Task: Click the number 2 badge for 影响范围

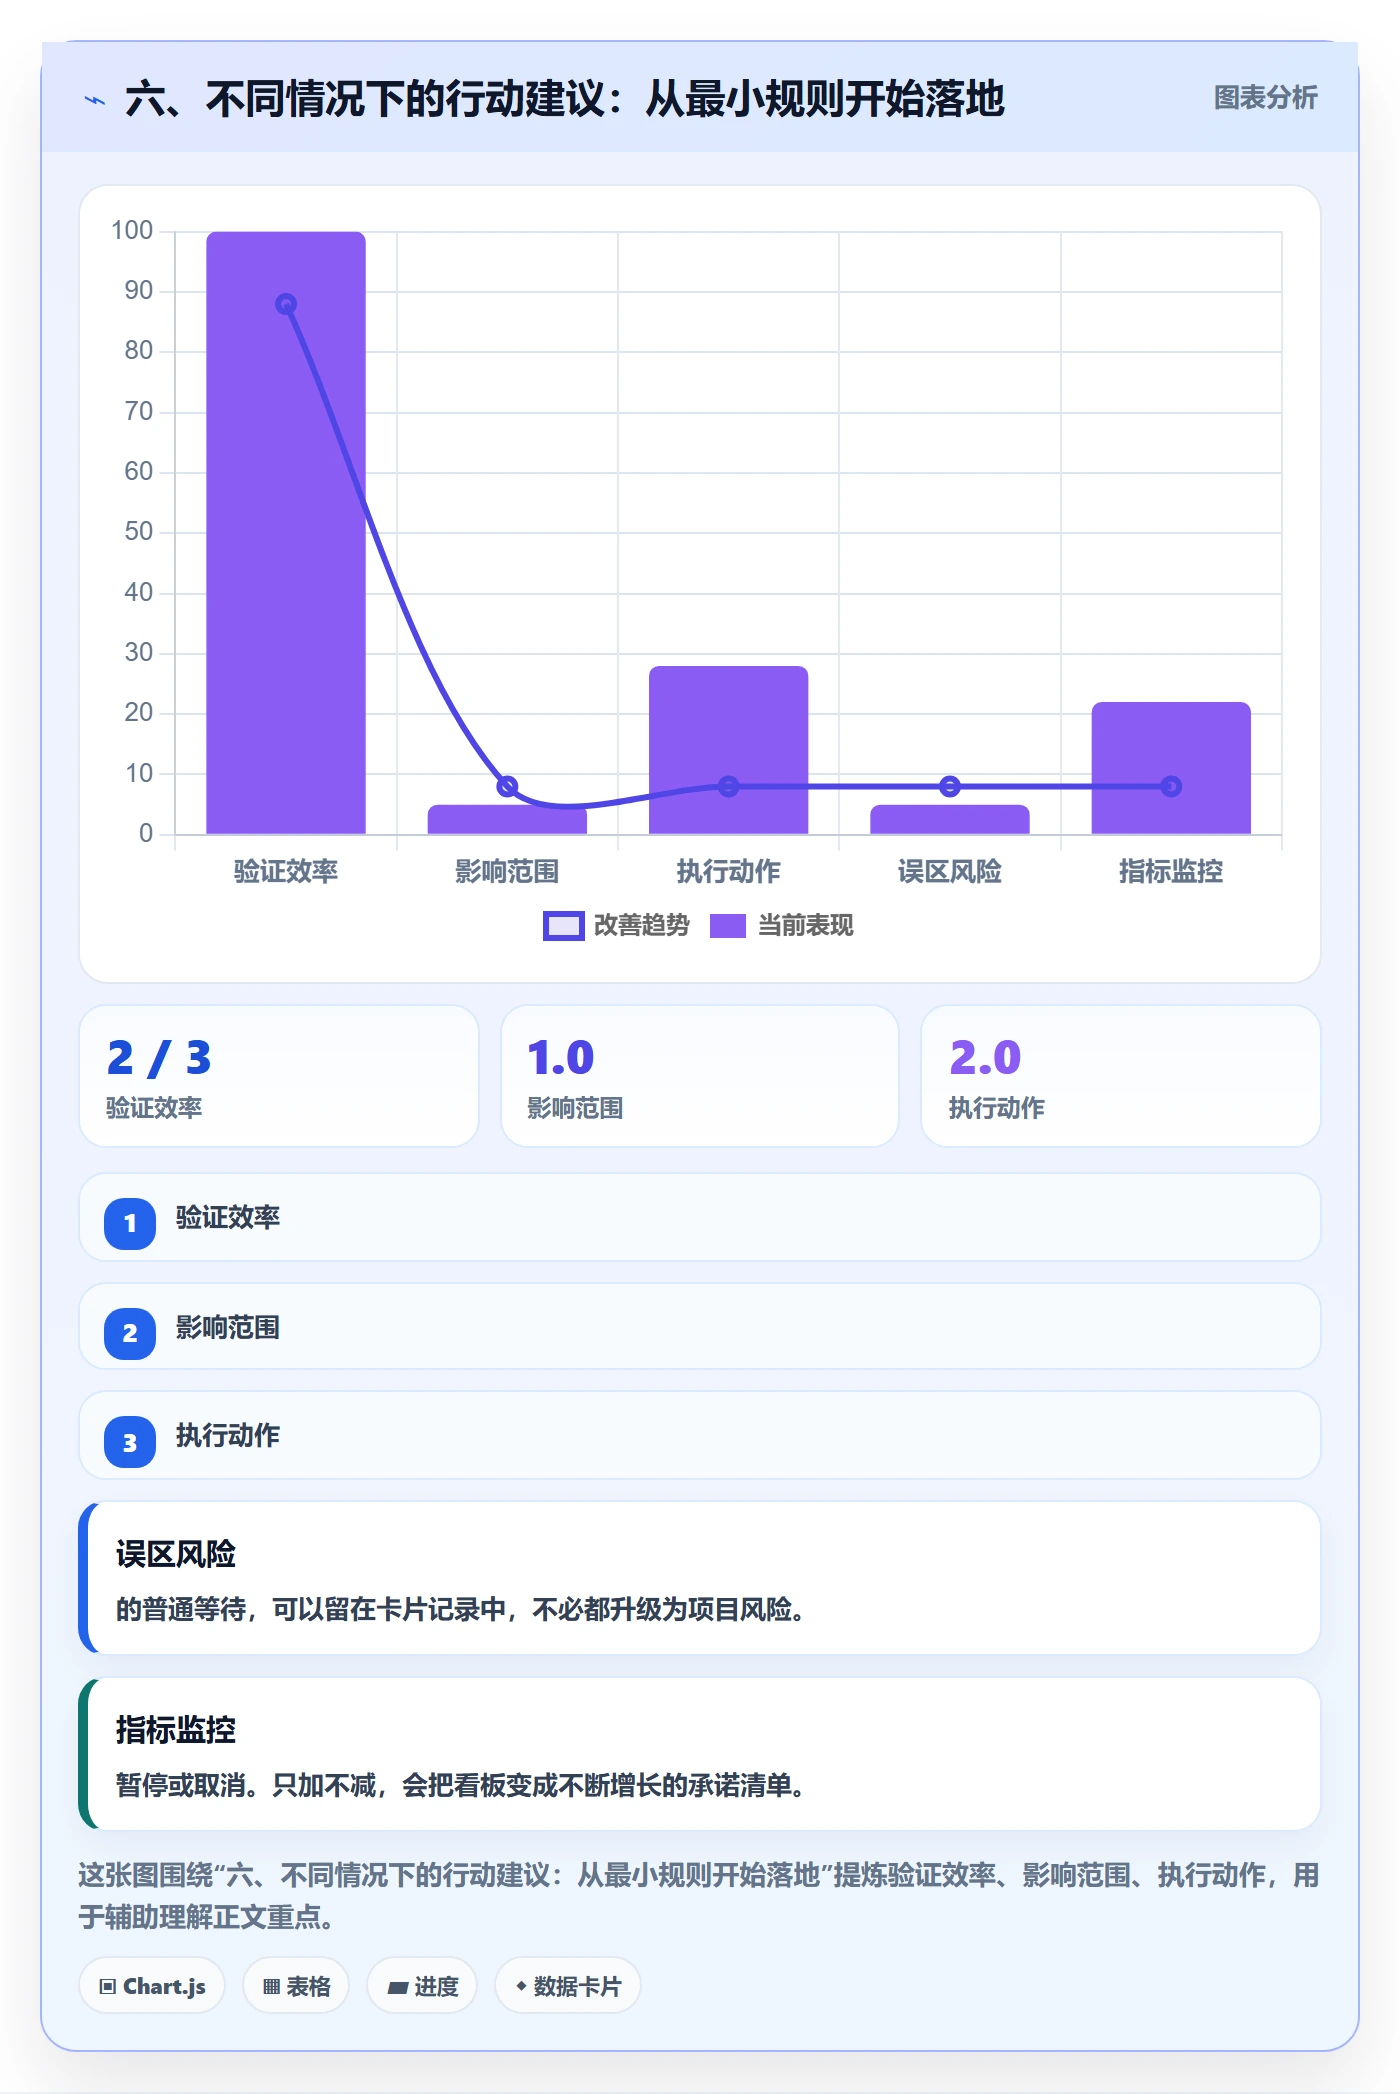Action: click(130, 1333)
